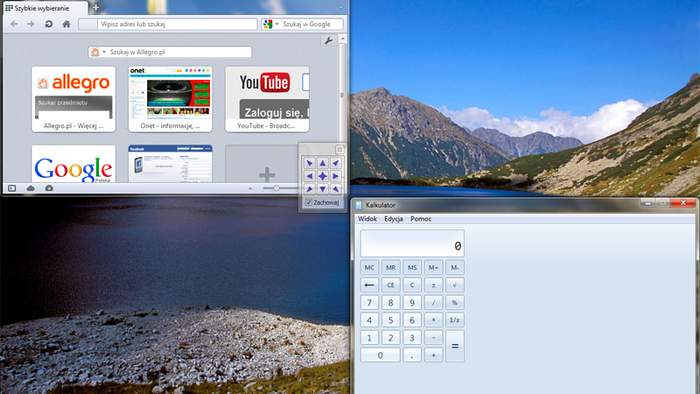Open the YouTube speed dial thumbnail

coord(267,99)
